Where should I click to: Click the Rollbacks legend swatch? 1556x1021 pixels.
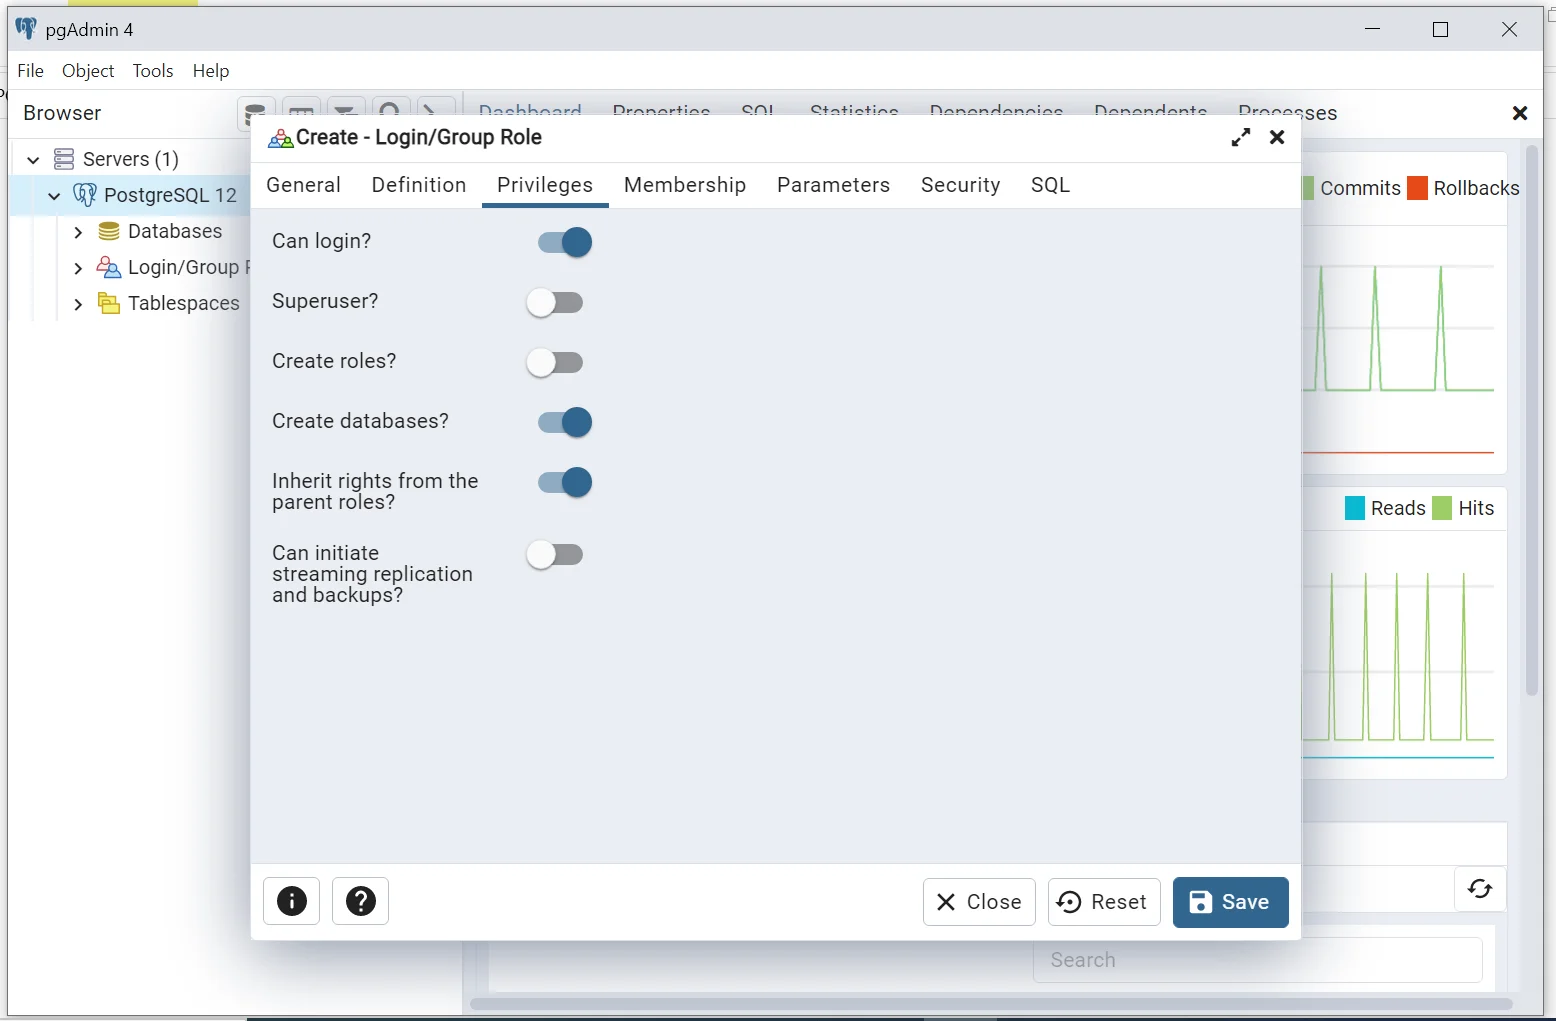click(1417, 188)
